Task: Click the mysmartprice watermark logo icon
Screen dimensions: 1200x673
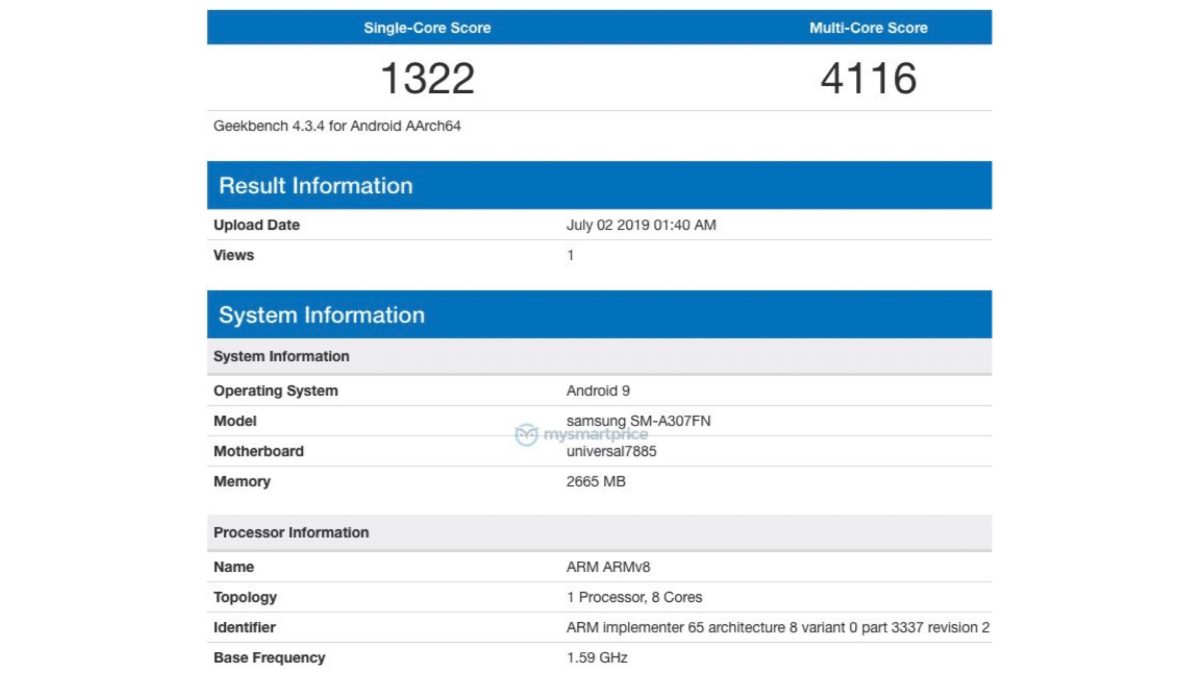Action: pyautogui.click(x=526, y=435)
